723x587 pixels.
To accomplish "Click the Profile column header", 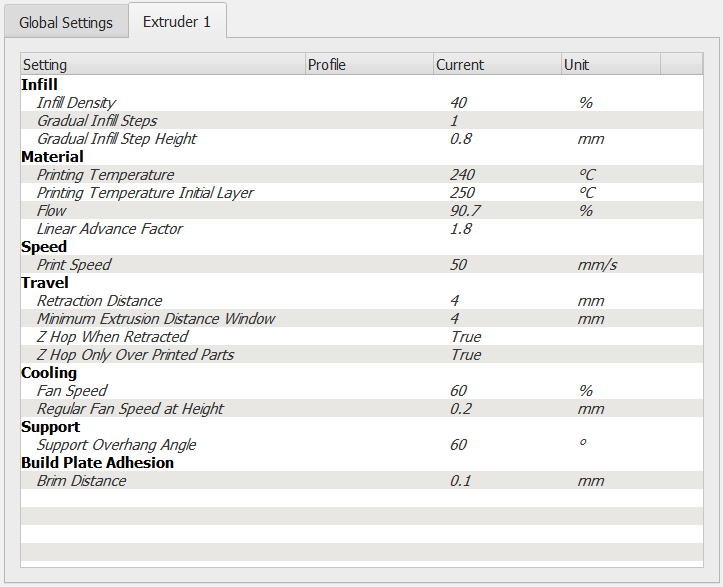I will click(x=369, y=64).
